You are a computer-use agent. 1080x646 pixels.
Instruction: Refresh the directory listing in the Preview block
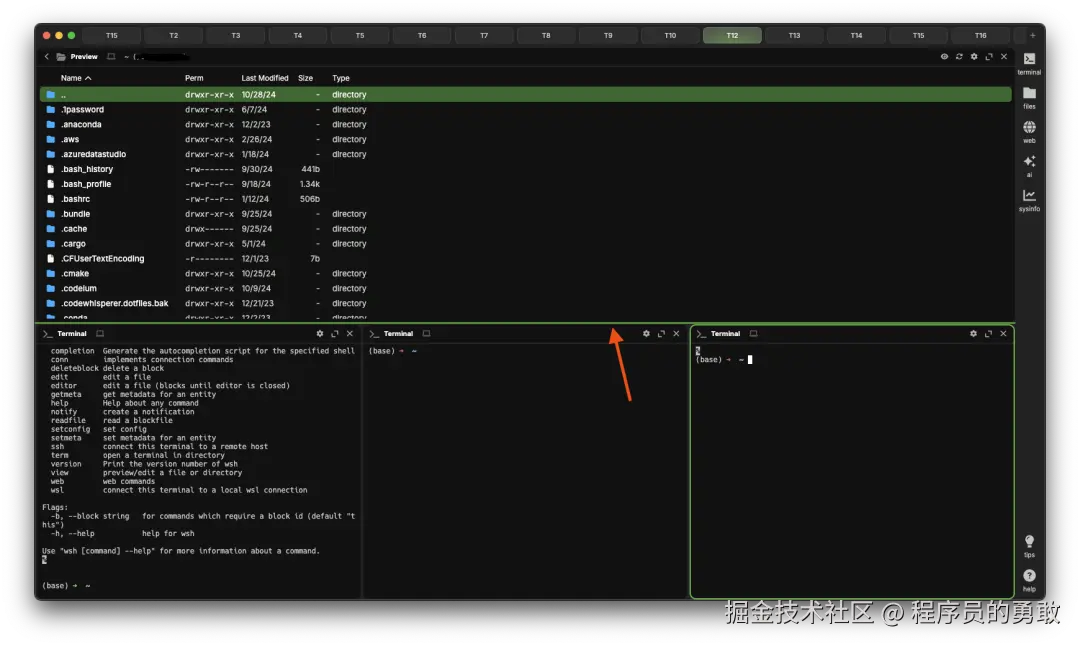coord(958,57)
